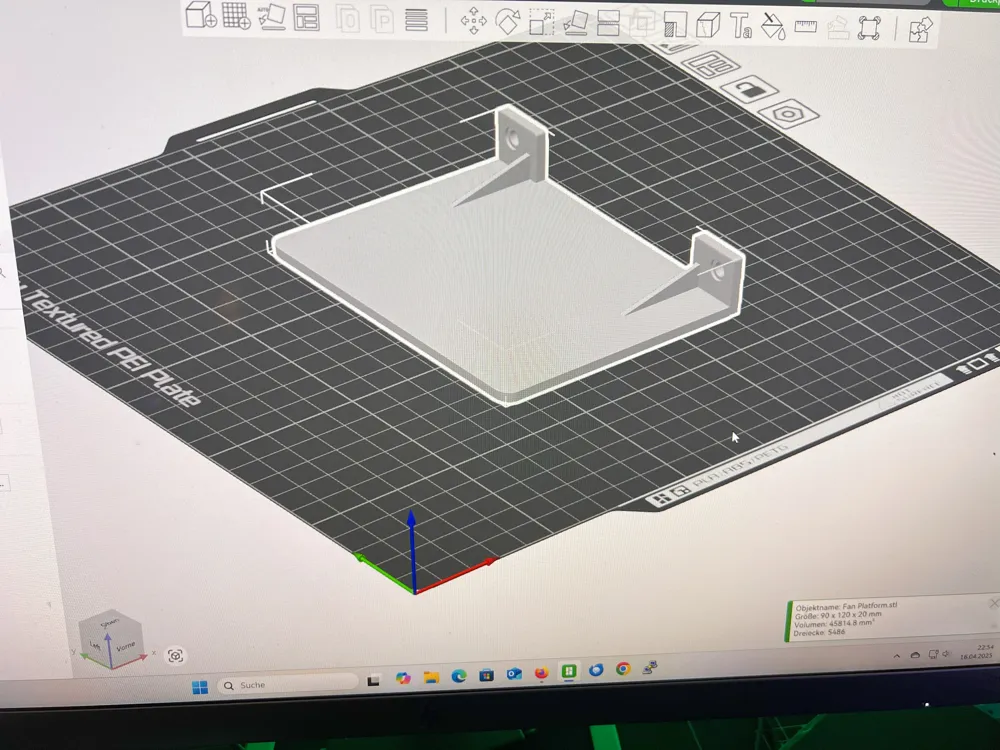1000x750 pixels.
Task: Open the Text embossing tool
Action: (738, 24)
